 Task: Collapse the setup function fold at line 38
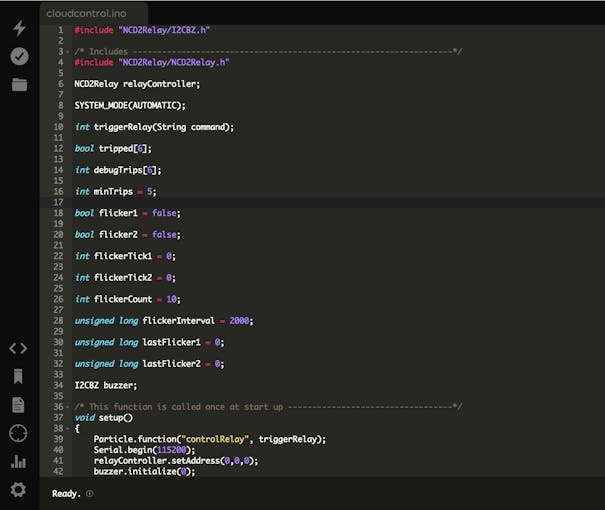click(68, 428)
